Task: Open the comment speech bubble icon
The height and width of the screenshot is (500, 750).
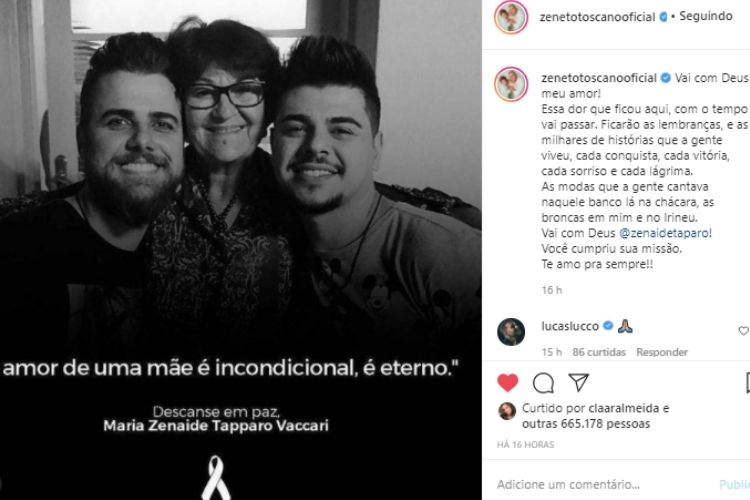Action: pos(543,383)
